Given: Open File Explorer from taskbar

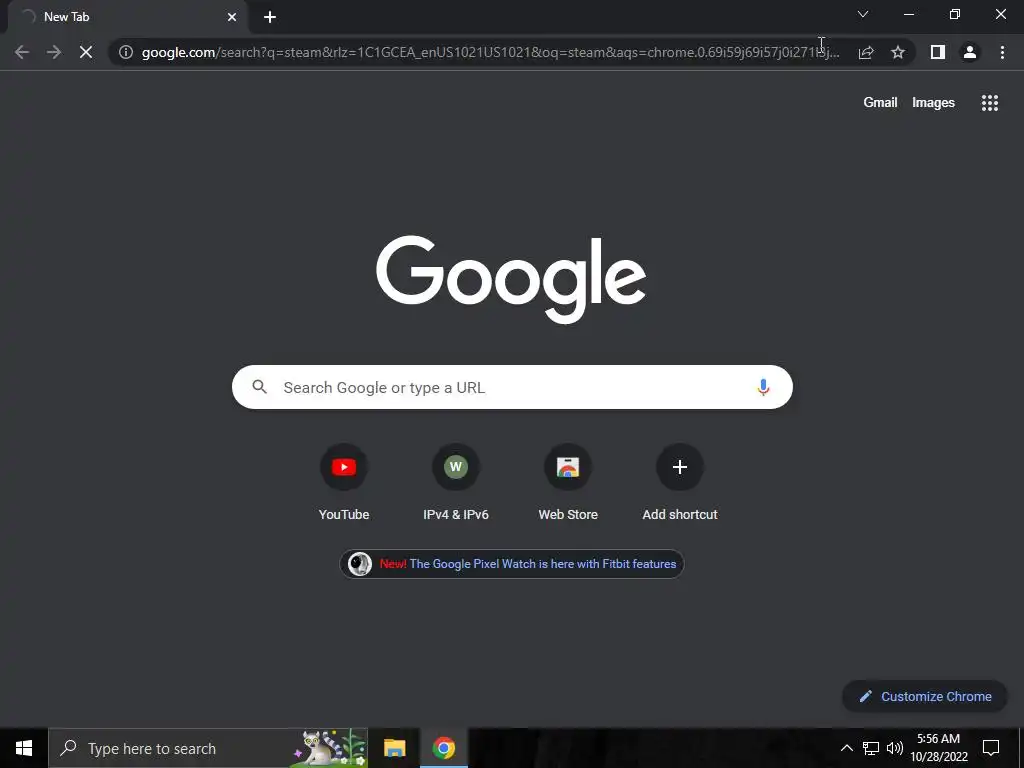Looking at the screenshot, I should pos(394,748).
